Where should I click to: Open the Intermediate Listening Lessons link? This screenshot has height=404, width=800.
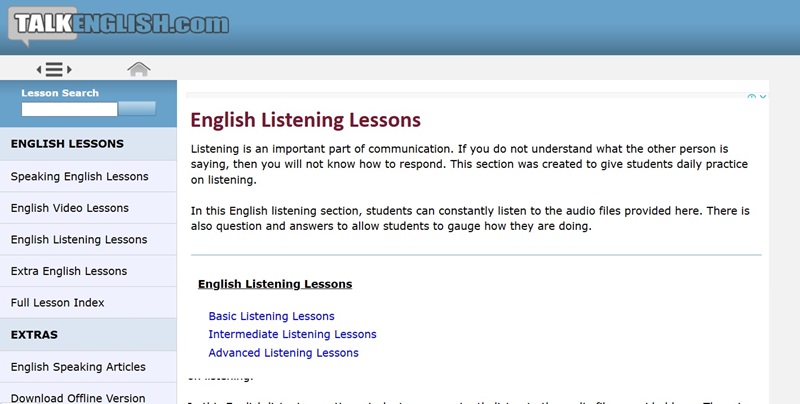click(292, 334)
